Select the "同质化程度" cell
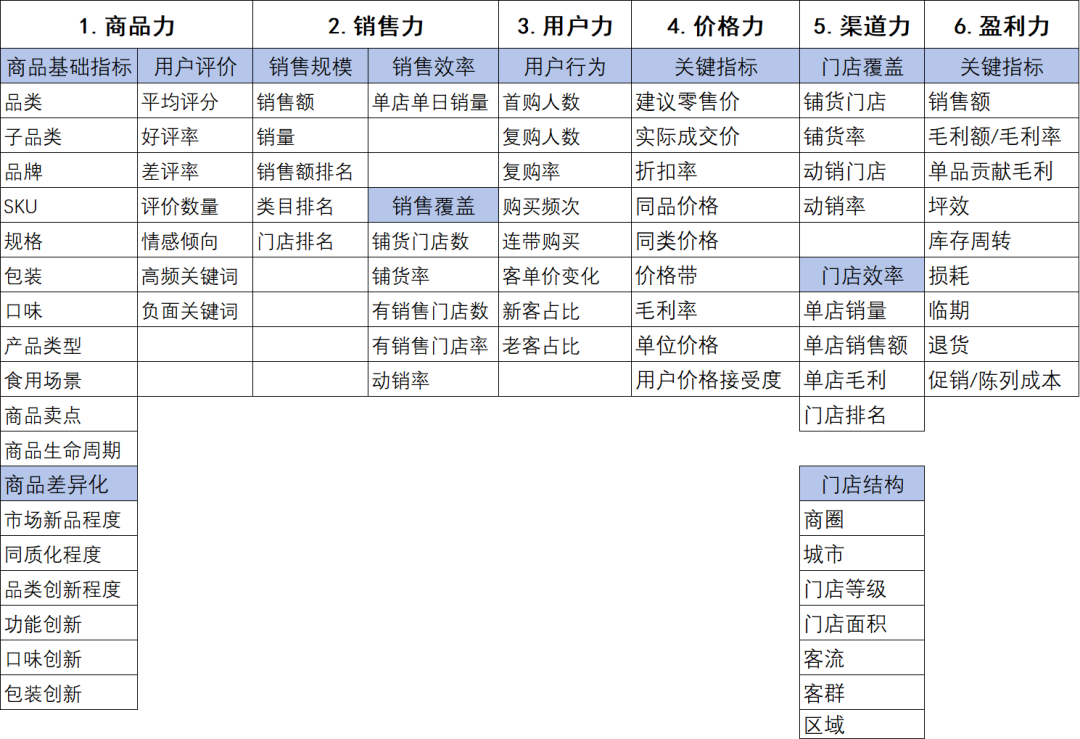The height and width of the screenshot is (739, 1080). click(69, 554)
